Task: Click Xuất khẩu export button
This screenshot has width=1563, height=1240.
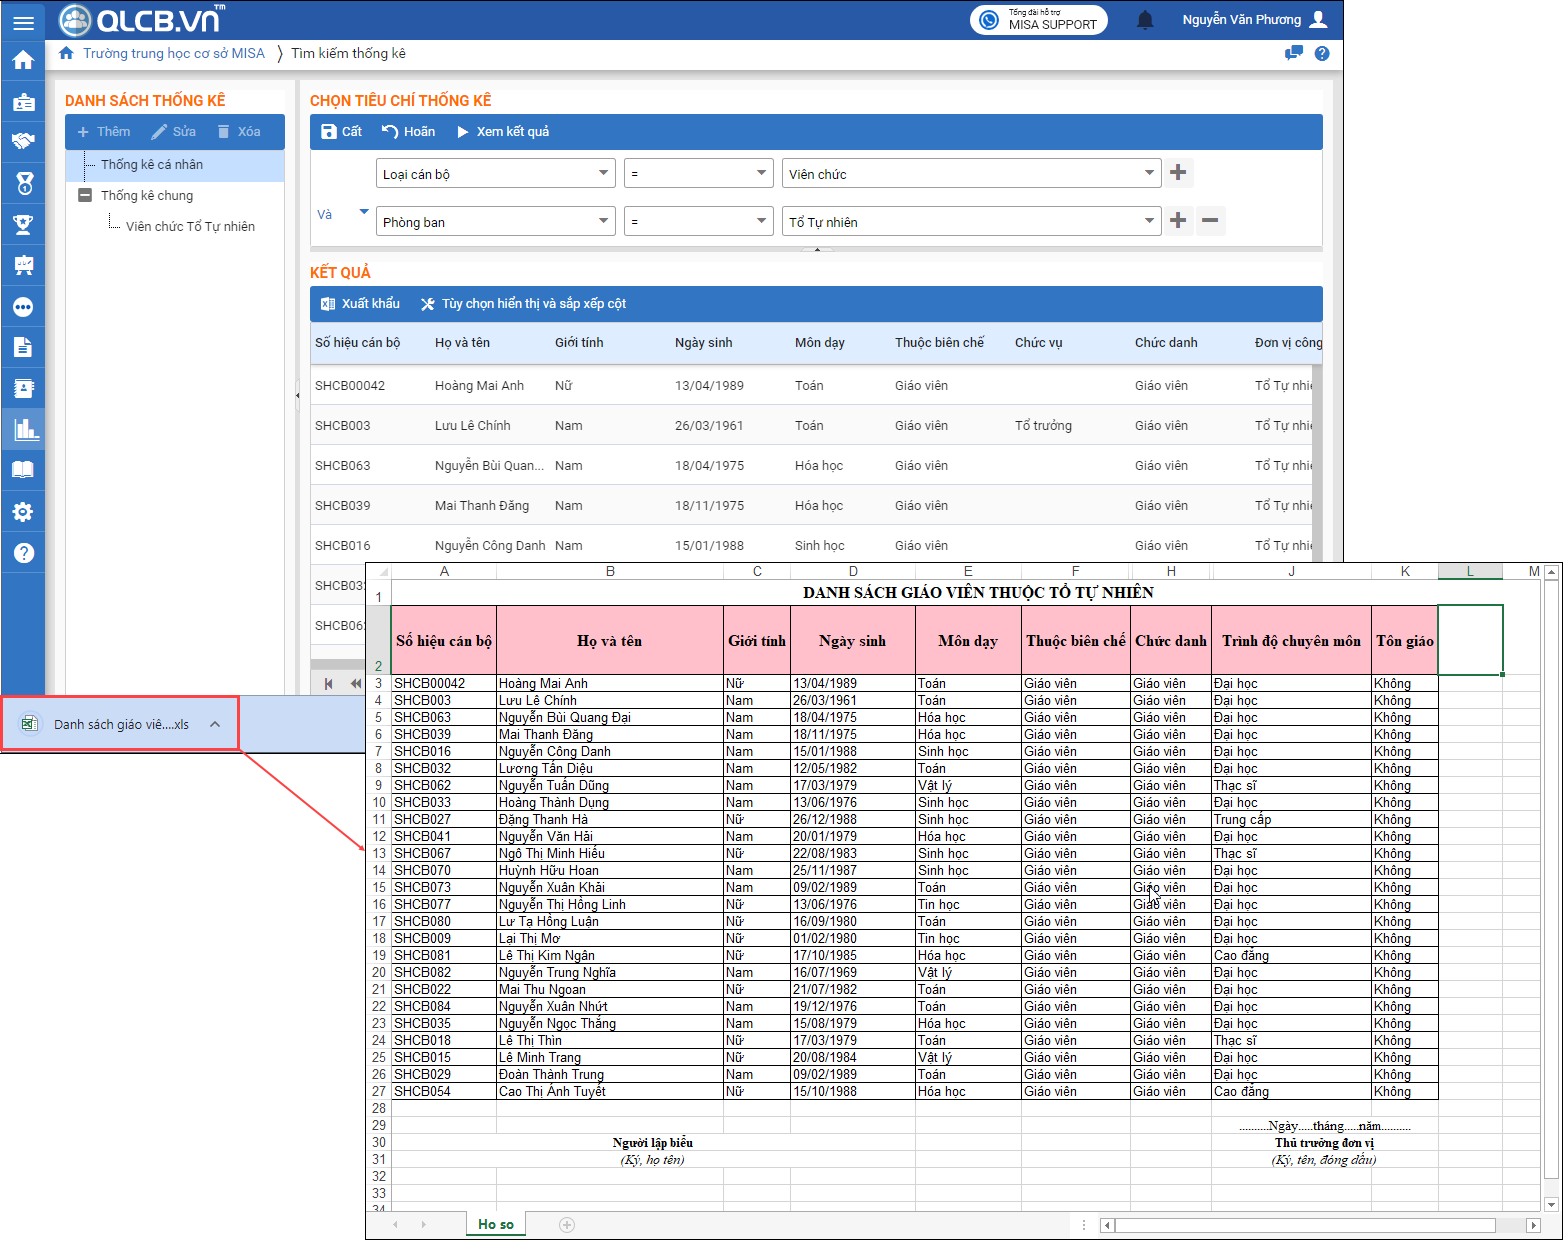Action: coord(360,304)
